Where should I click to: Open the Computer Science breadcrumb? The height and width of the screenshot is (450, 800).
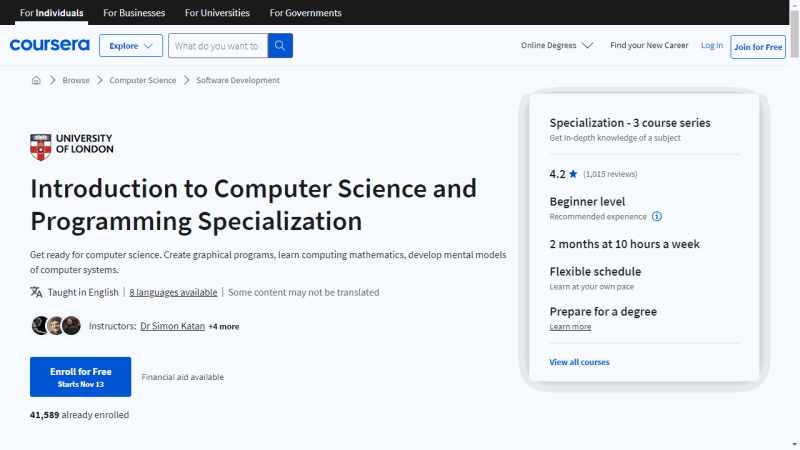pos(143,80)
